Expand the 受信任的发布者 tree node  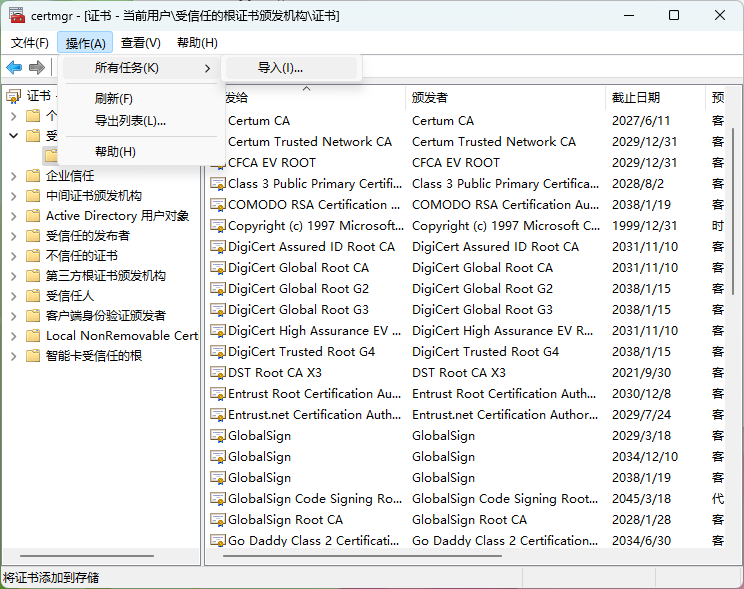tap(13, 236)
